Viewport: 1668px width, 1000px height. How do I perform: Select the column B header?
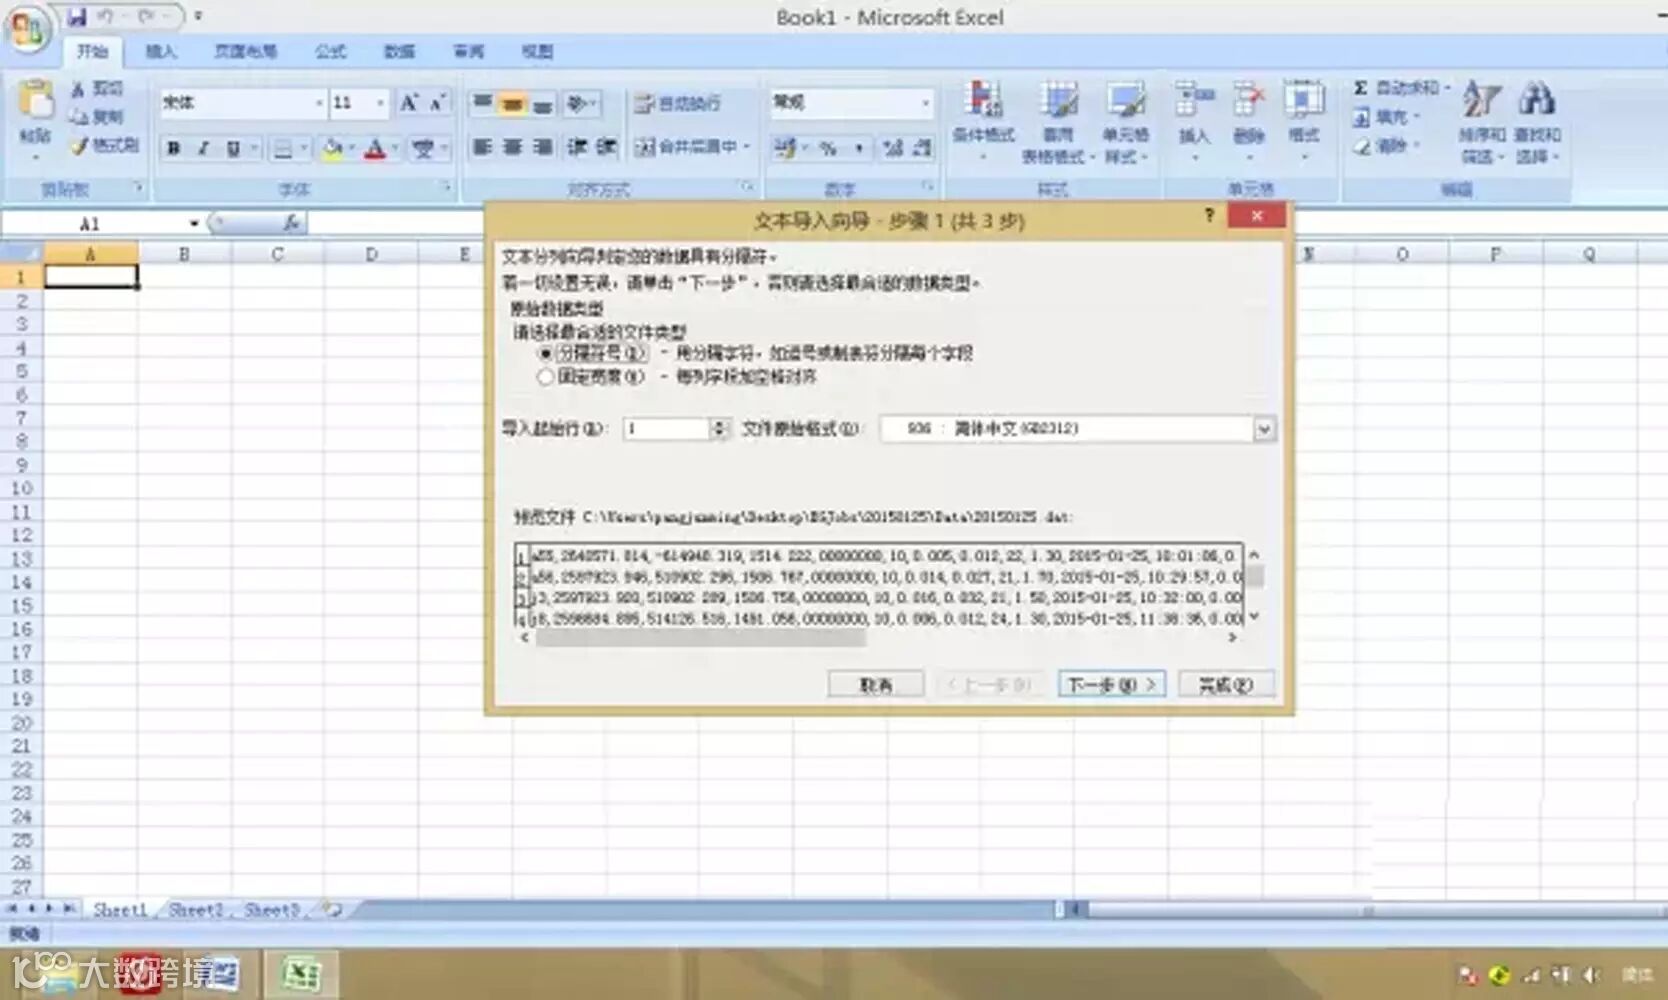[x=184, y=254]
